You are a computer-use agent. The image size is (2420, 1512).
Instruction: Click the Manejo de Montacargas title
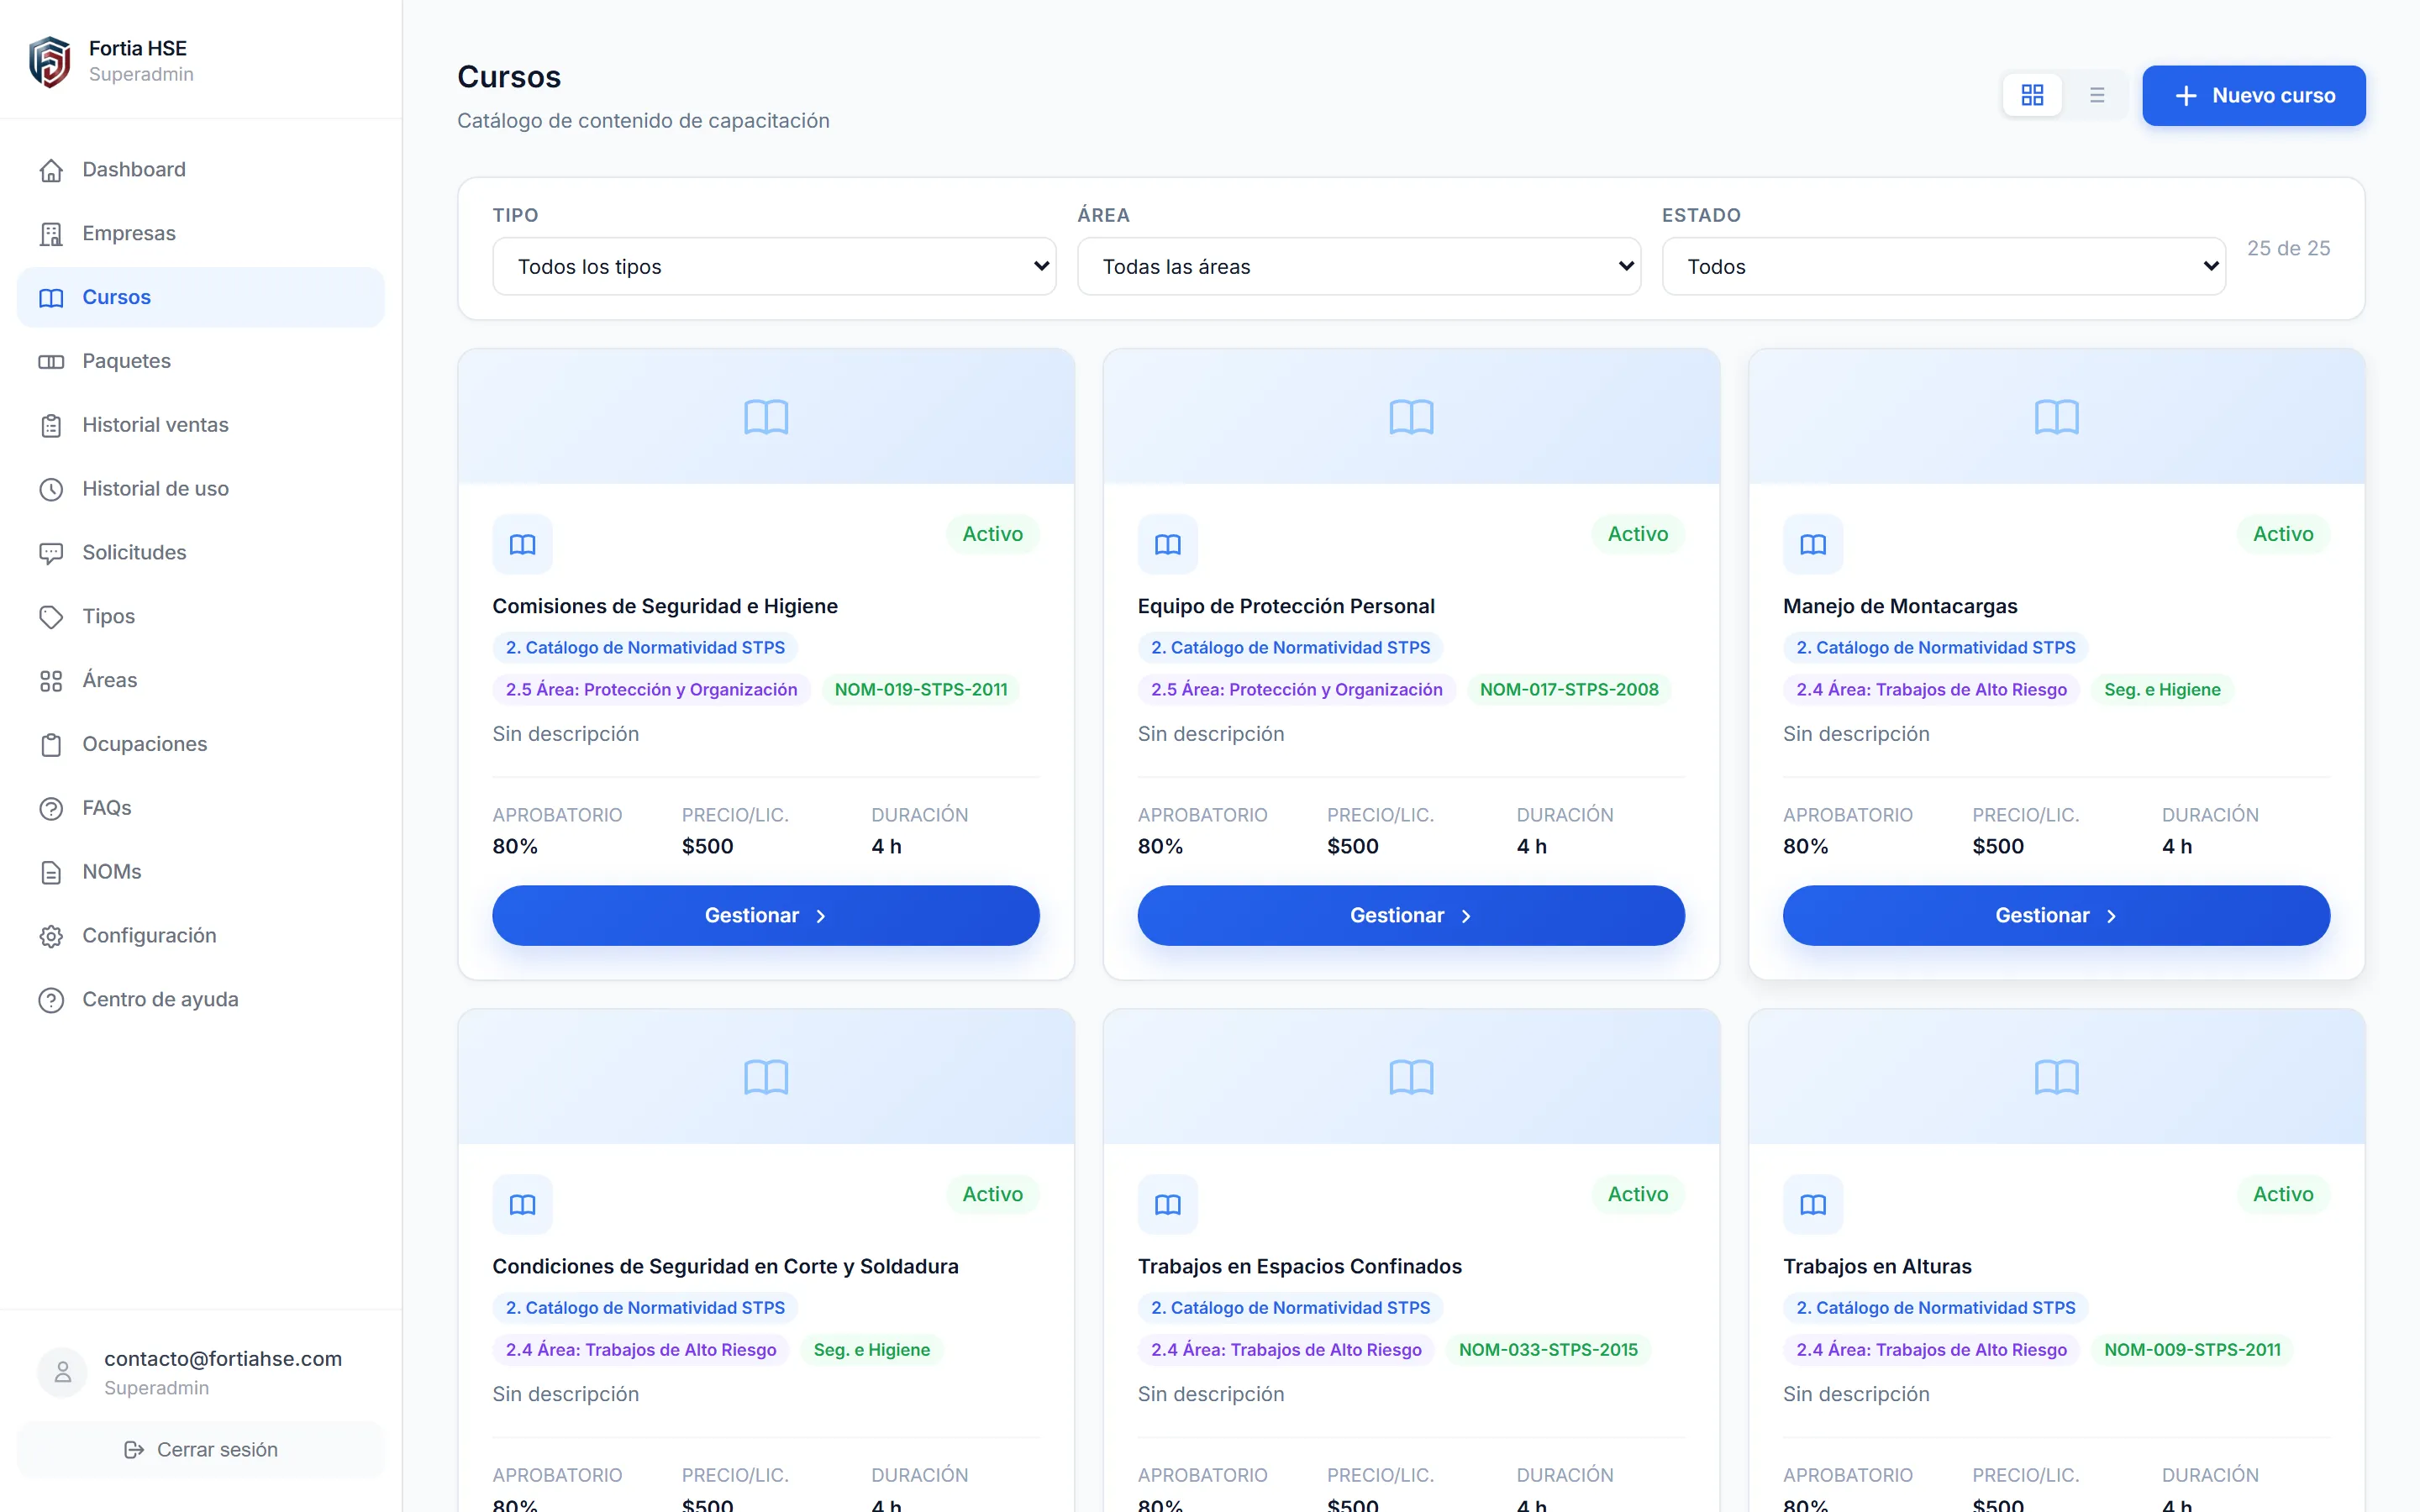pyautogui.click(x=1900, y=607)
